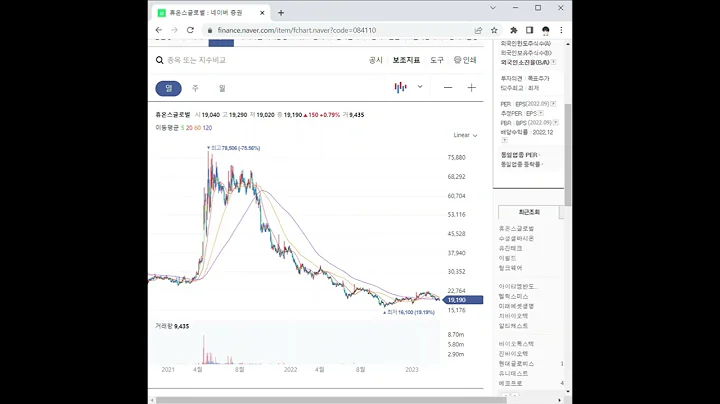
Task: Toggle the 5-day moving average line
Action: (182, 128)
